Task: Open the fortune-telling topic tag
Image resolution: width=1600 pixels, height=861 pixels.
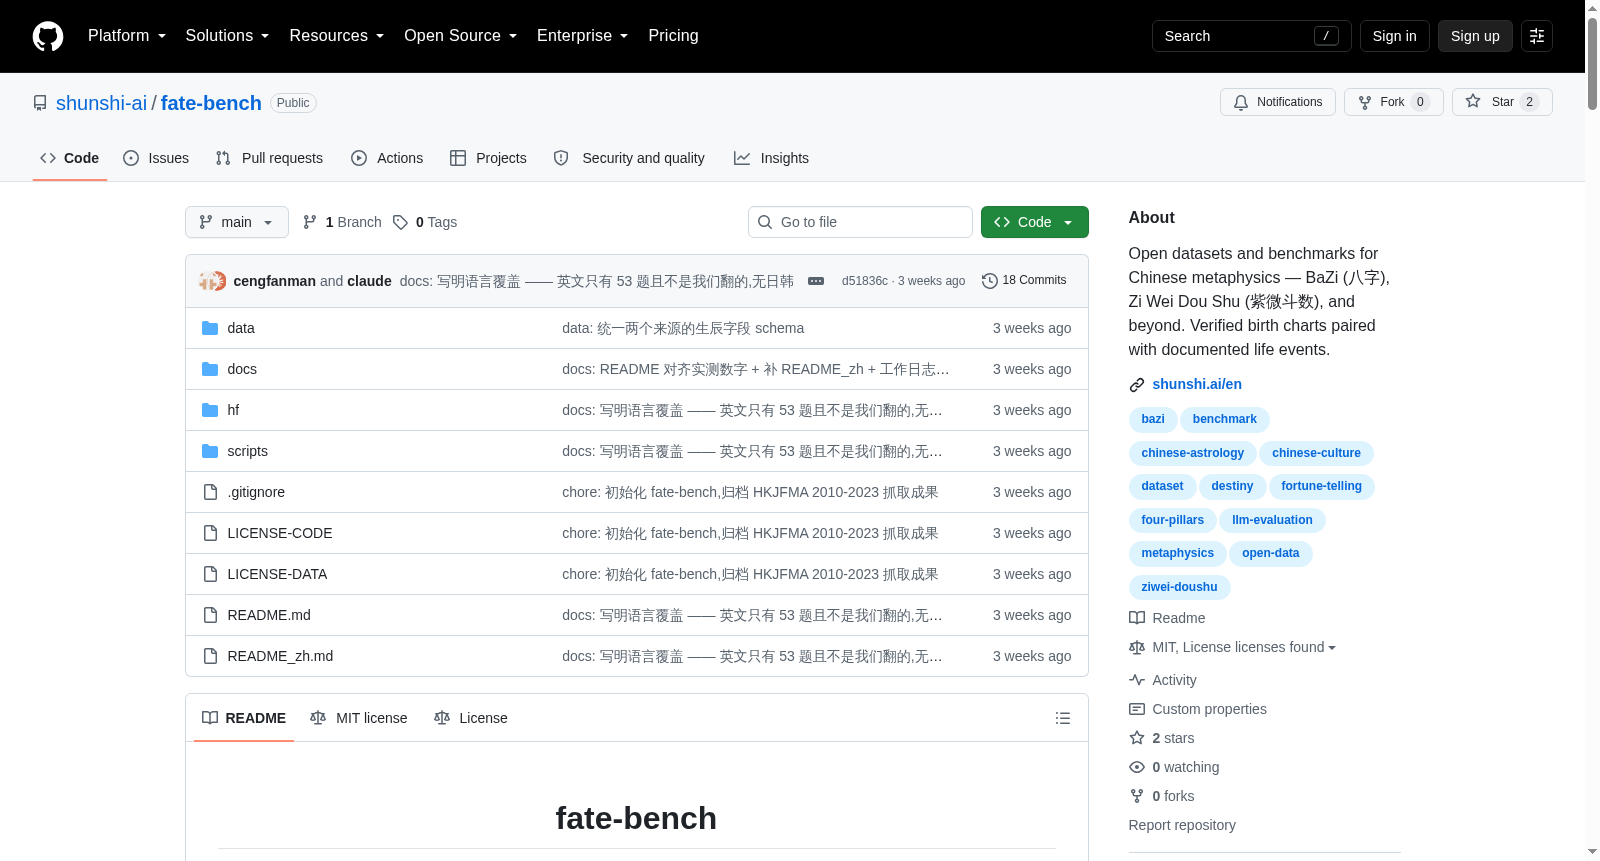Action: [x=1322, y=486]
